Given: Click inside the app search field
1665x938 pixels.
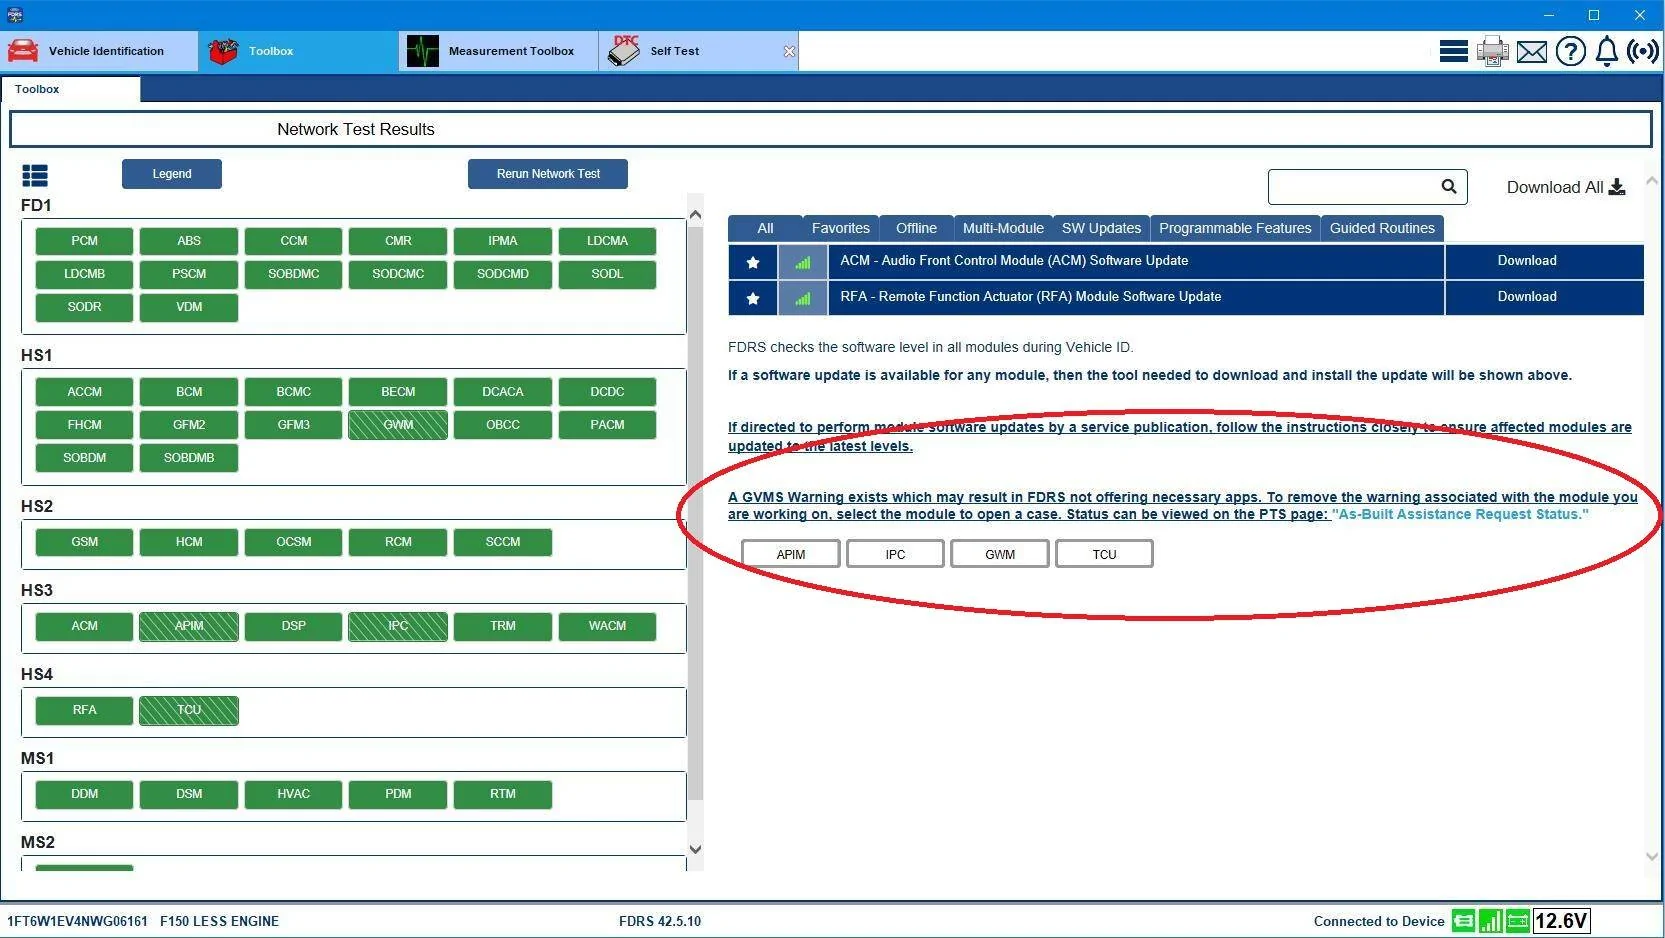Looking at the screenshot, I should pos(1352,187).
